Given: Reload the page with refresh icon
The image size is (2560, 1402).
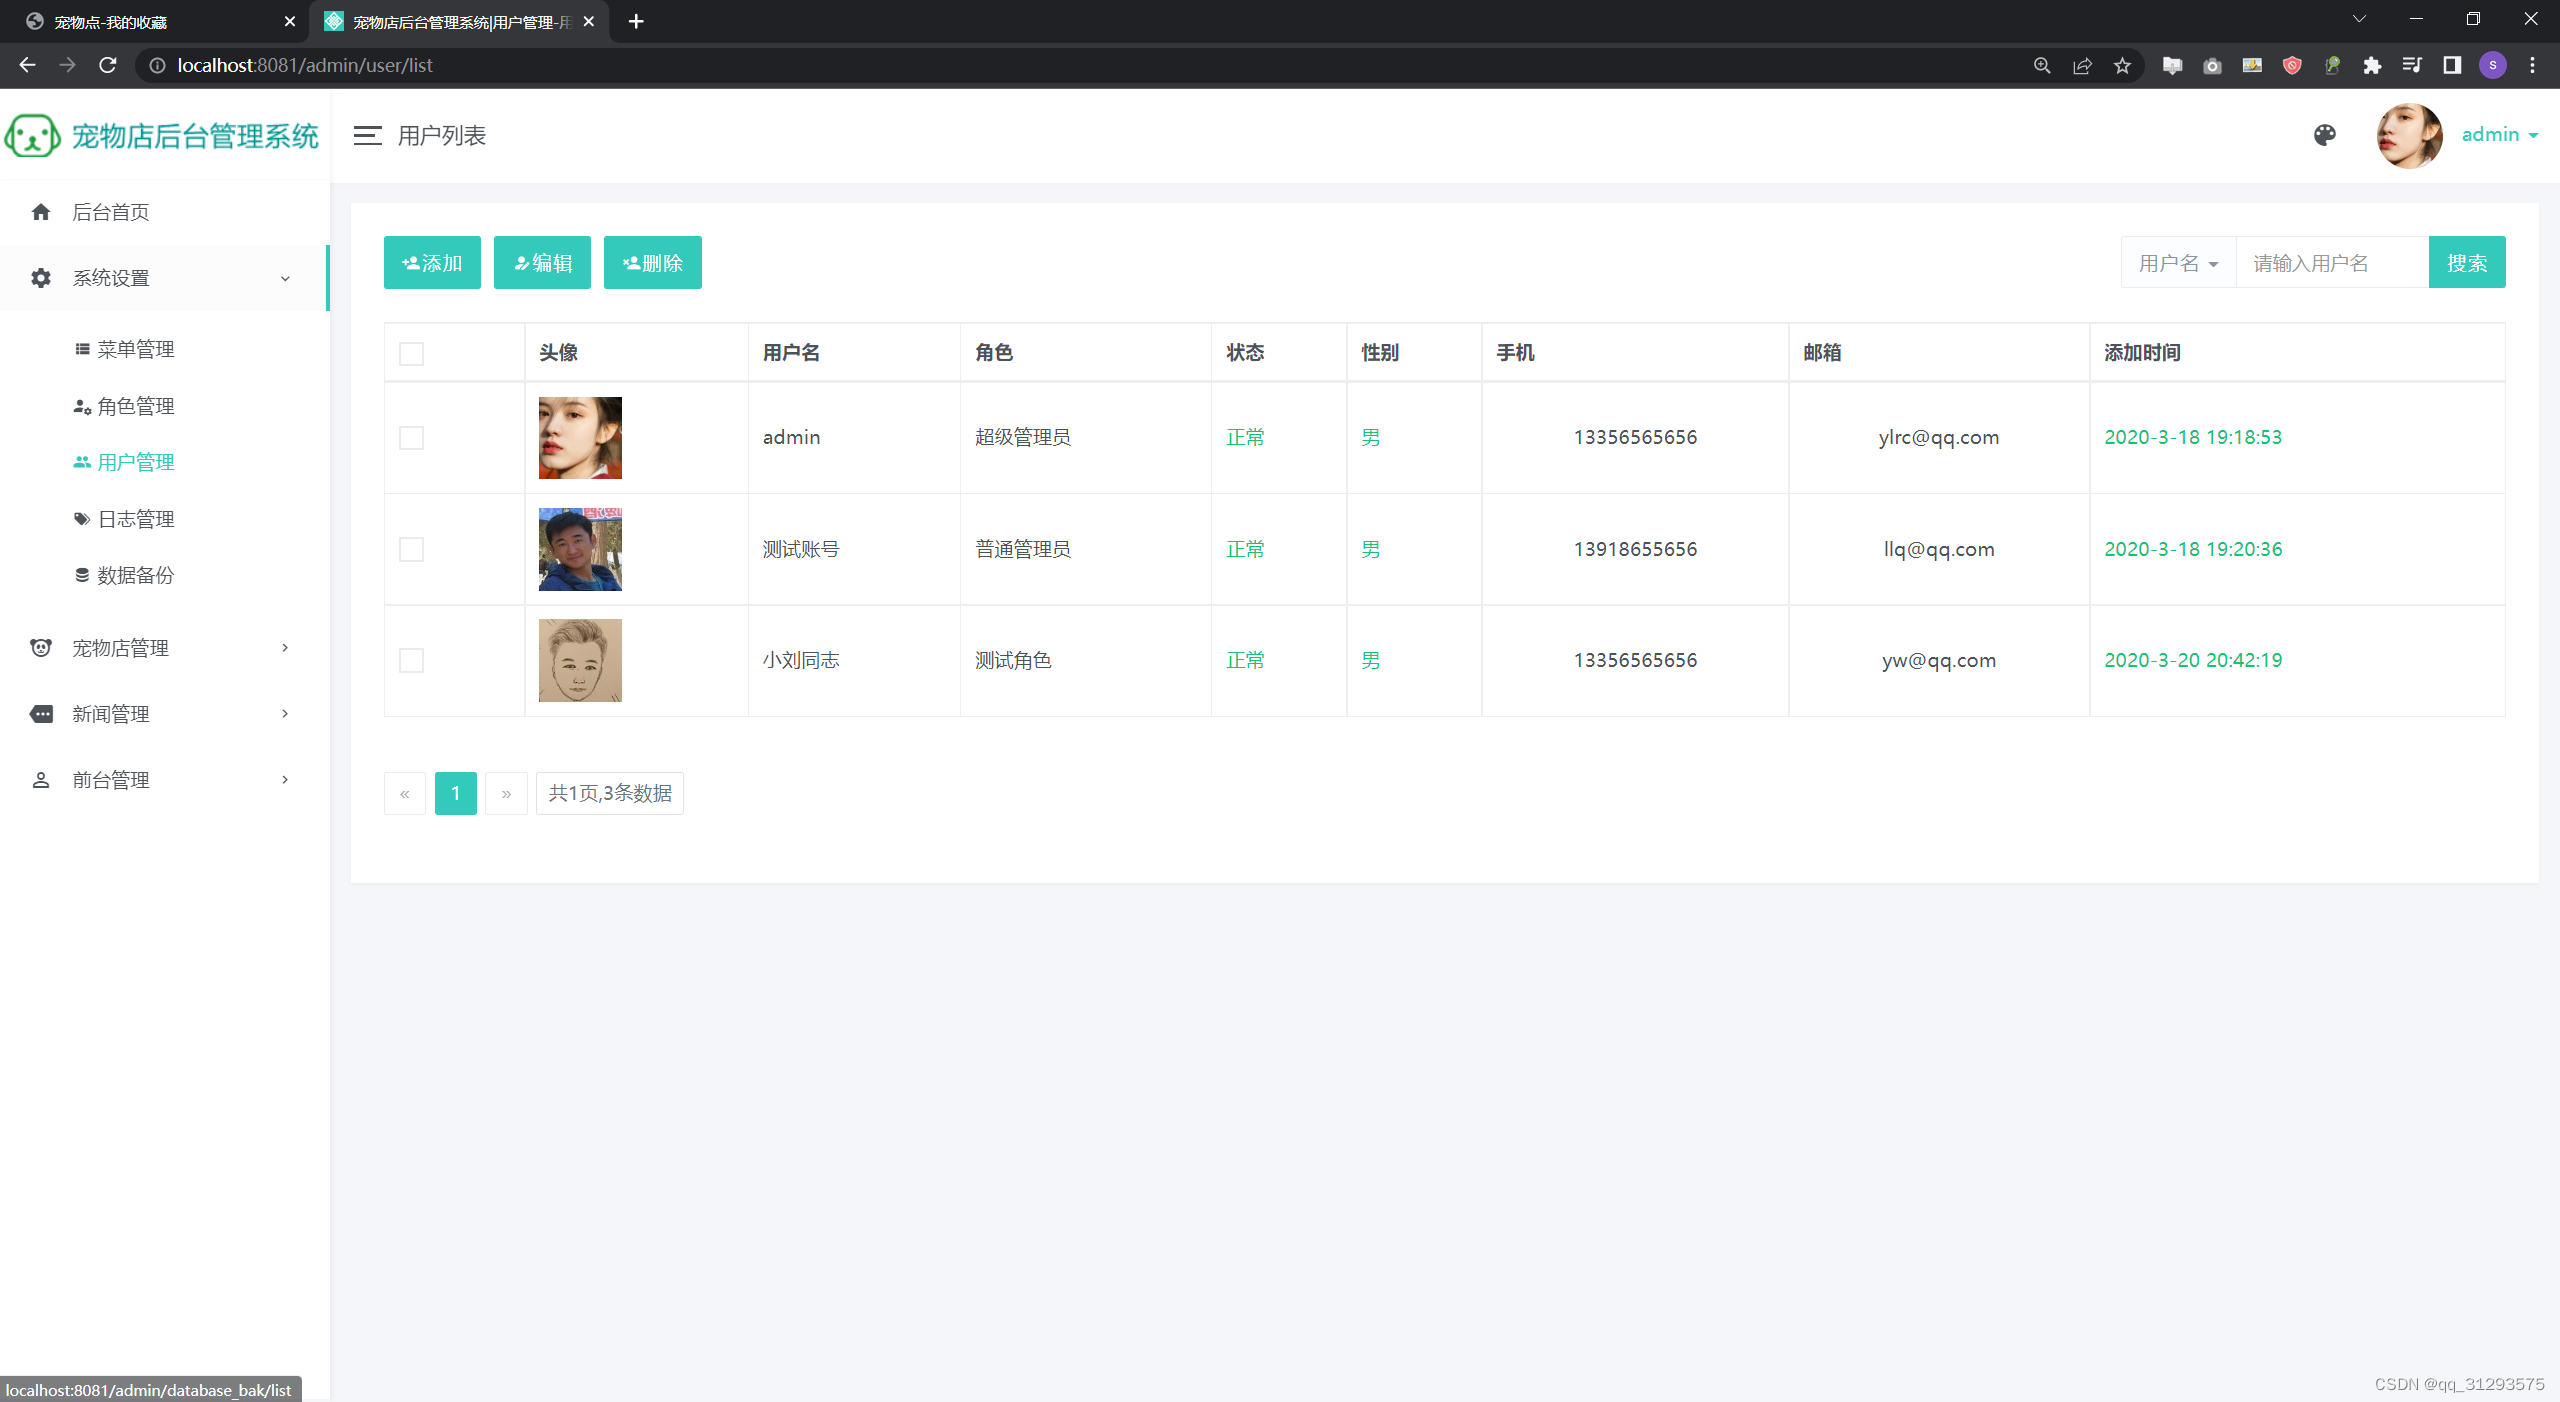Looking at the screenshot, I should (x=108, y=66).
